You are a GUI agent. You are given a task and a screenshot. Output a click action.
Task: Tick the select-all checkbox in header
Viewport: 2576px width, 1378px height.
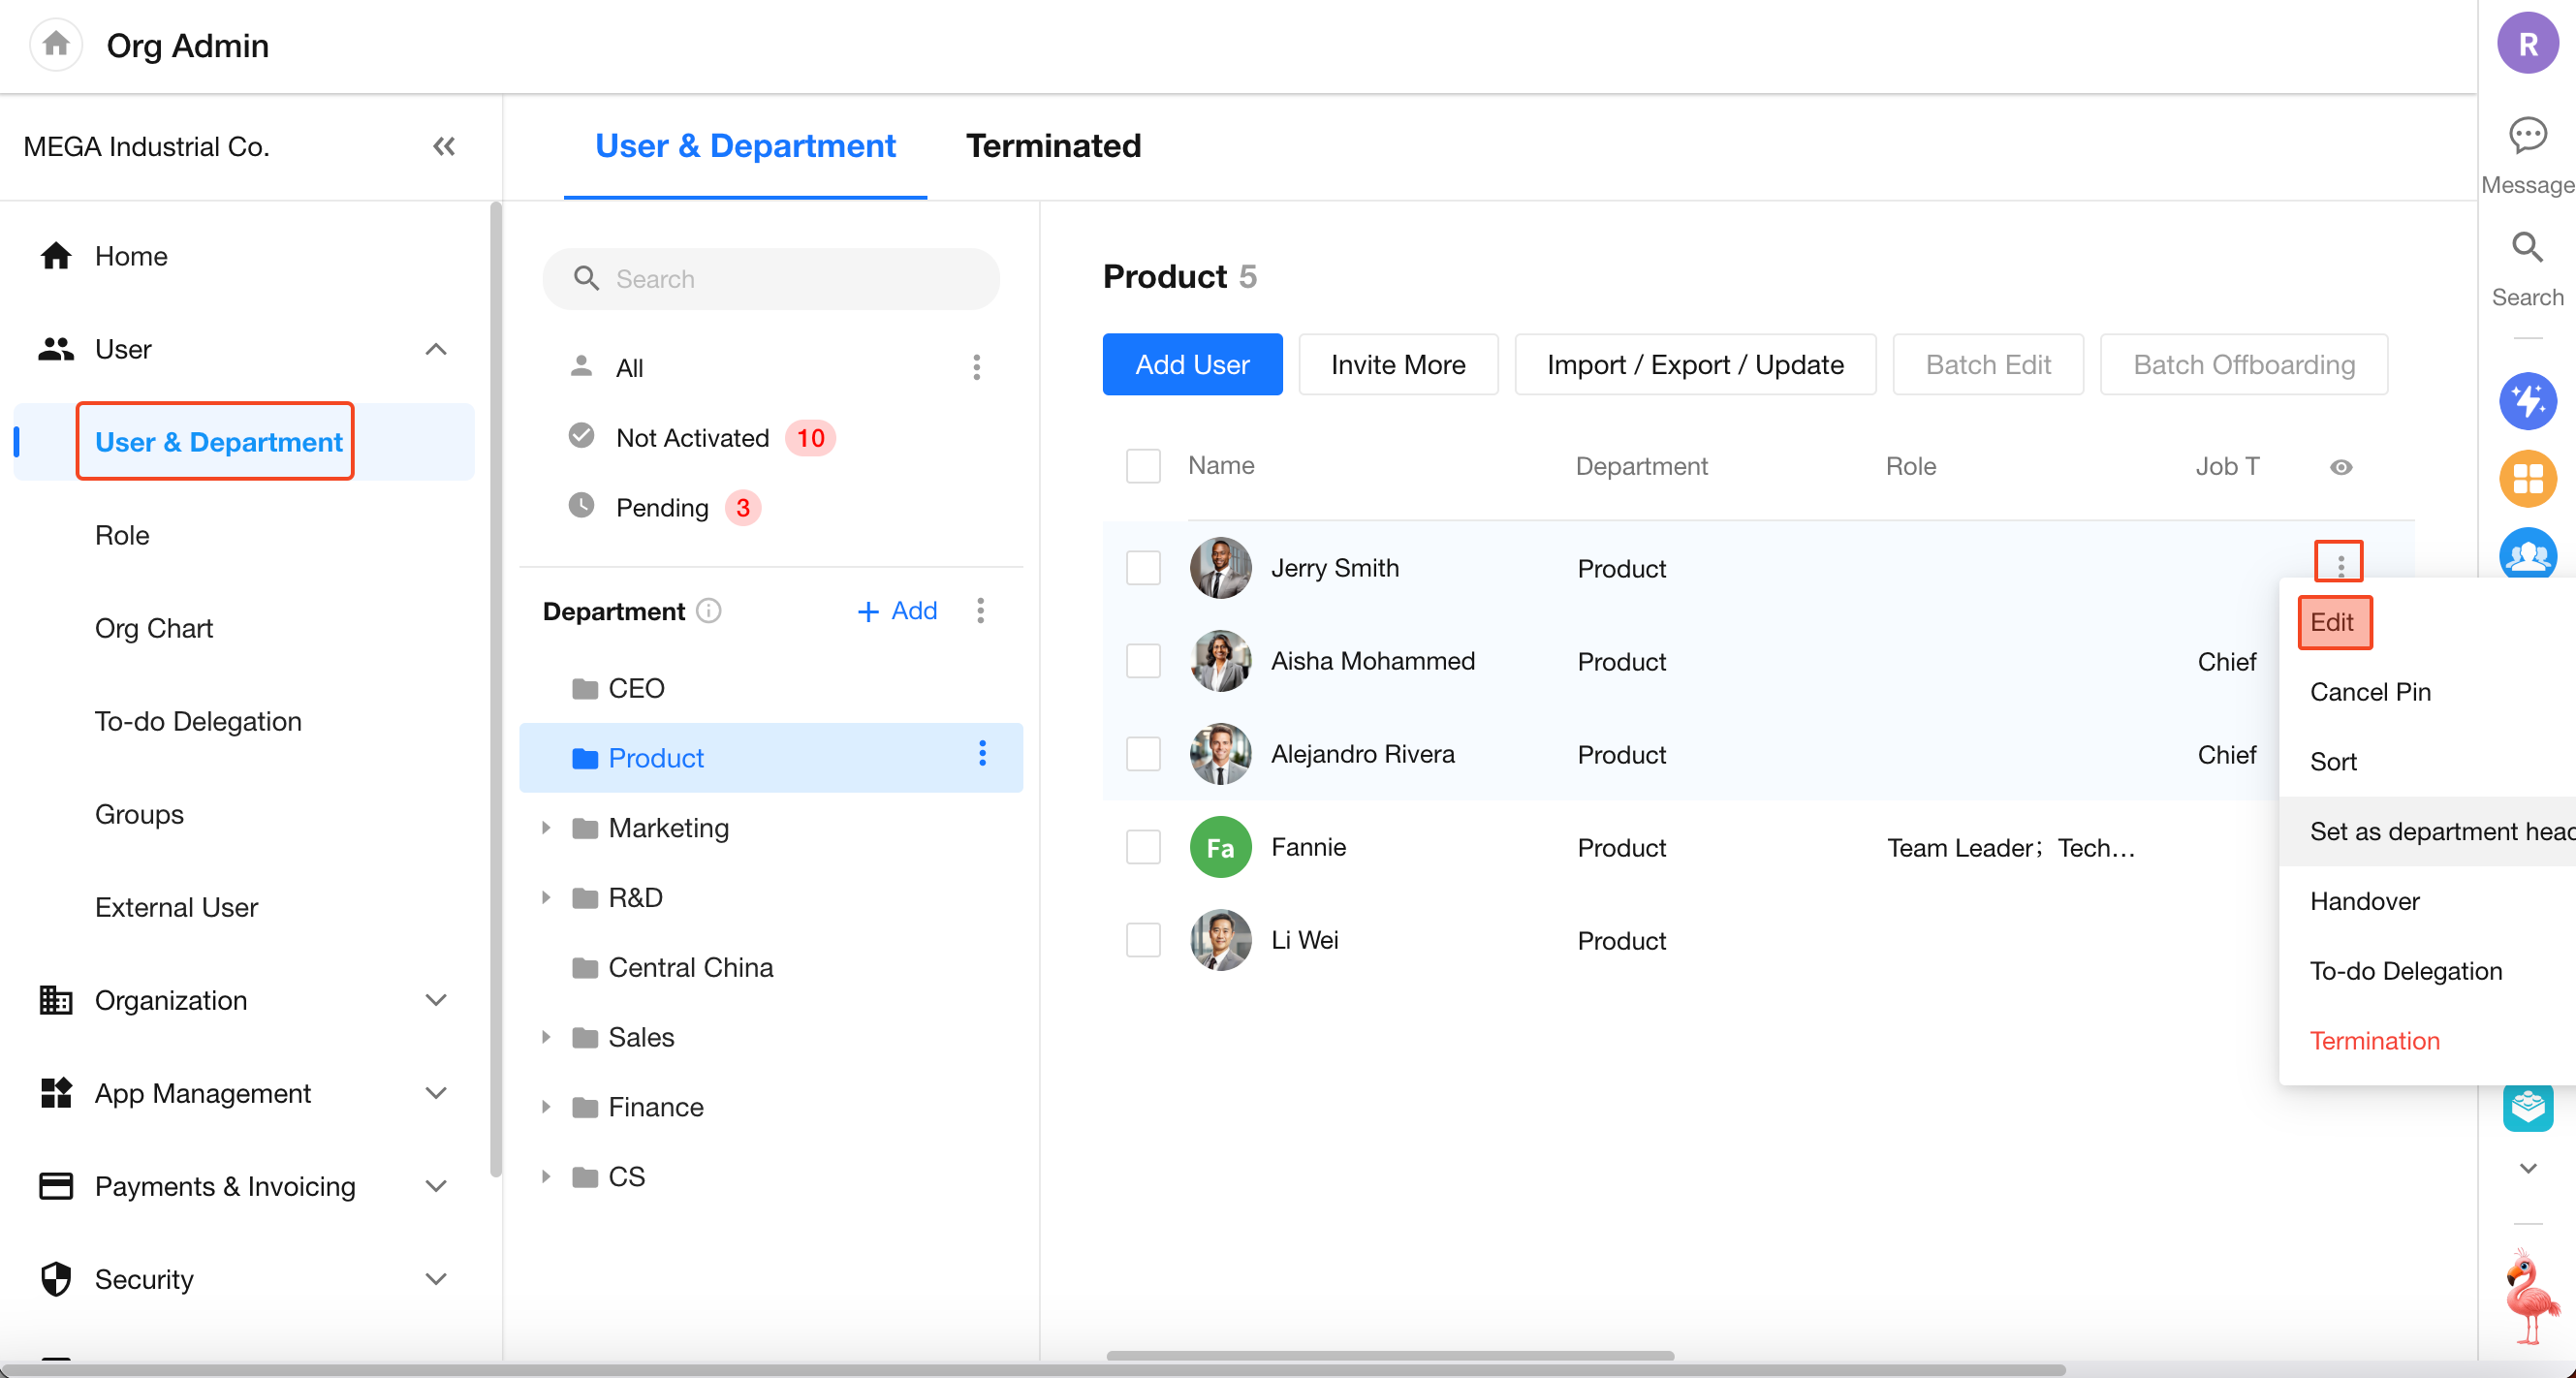coord(1143,466)
